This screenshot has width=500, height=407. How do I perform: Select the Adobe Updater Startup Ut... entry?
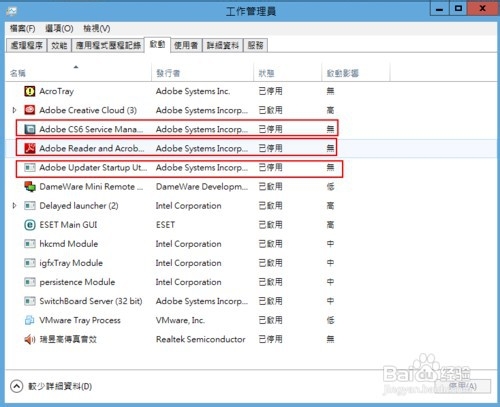93,167
